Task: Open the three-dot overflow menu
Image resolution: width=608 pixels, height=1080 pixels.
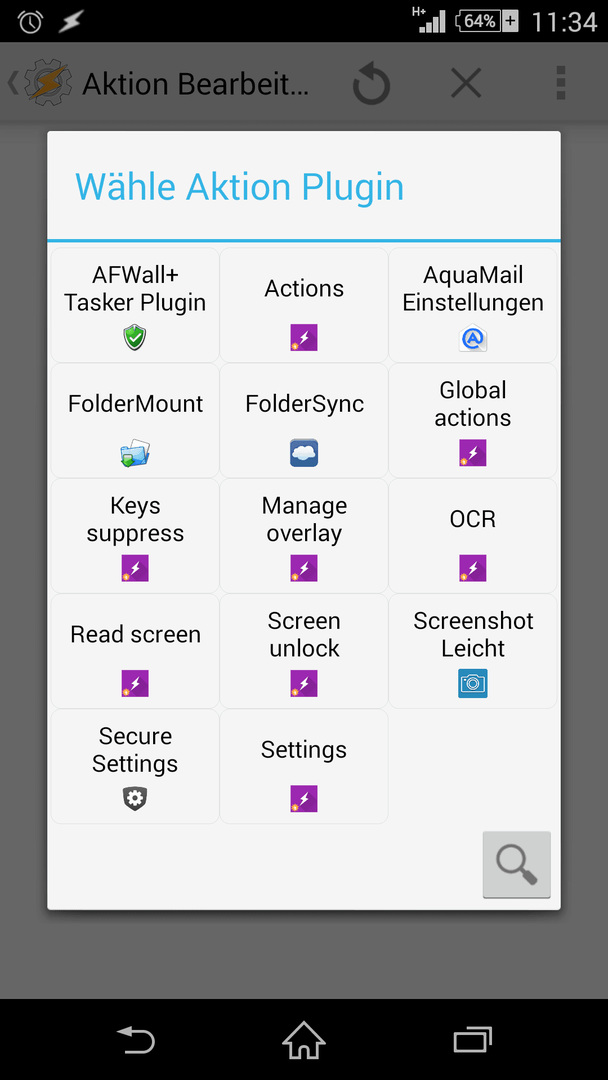Action: pos(560,83)
